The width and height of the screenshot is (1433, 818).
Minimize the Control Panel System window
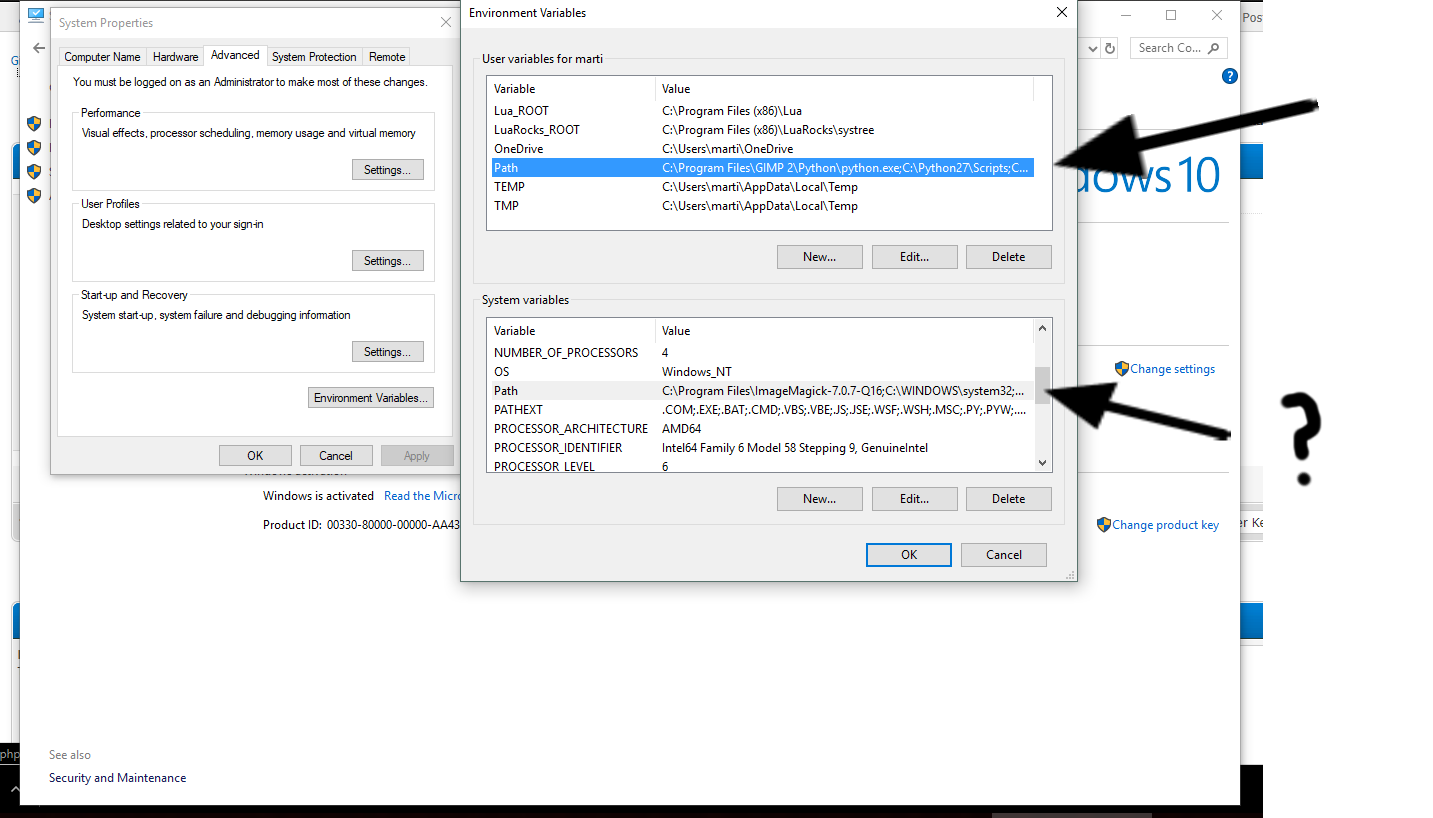coord(1125,15)
